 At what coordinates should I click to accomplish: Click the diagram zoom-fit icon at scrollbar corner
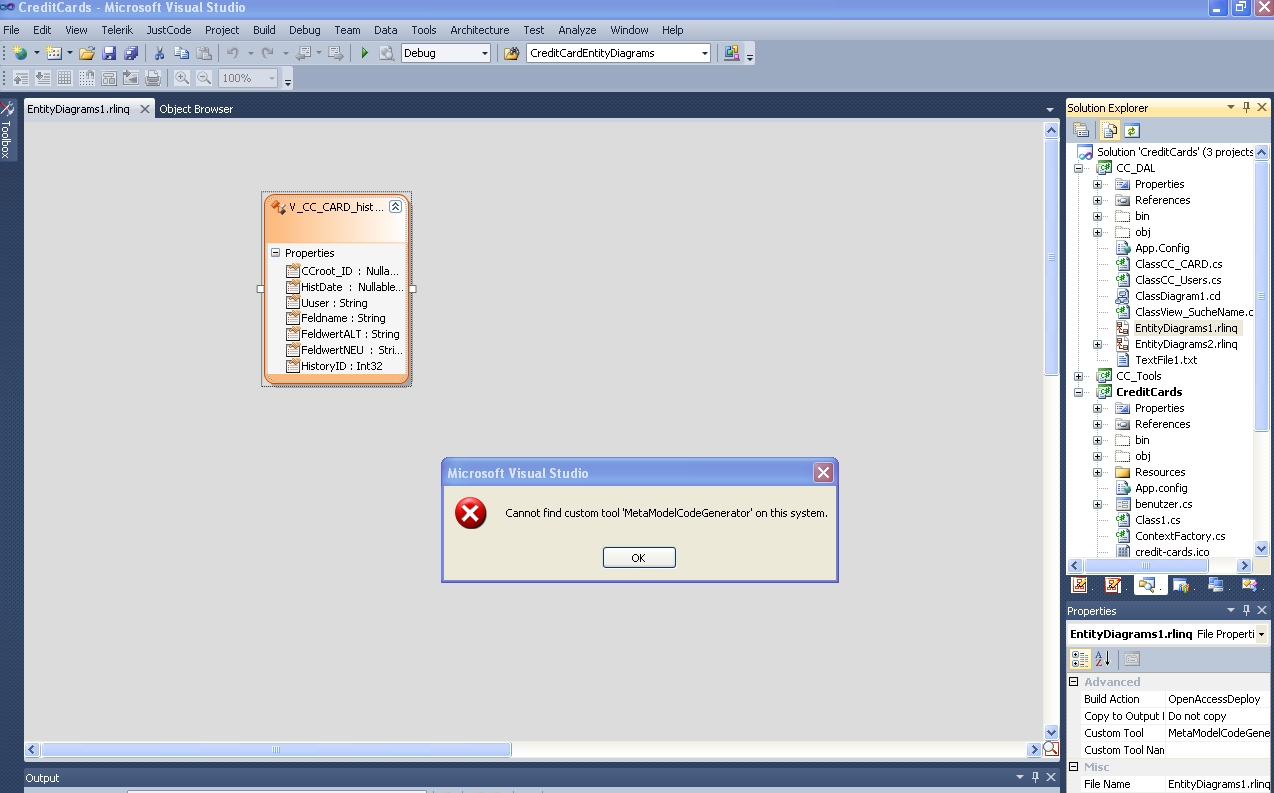click(x=1051, y=749)
